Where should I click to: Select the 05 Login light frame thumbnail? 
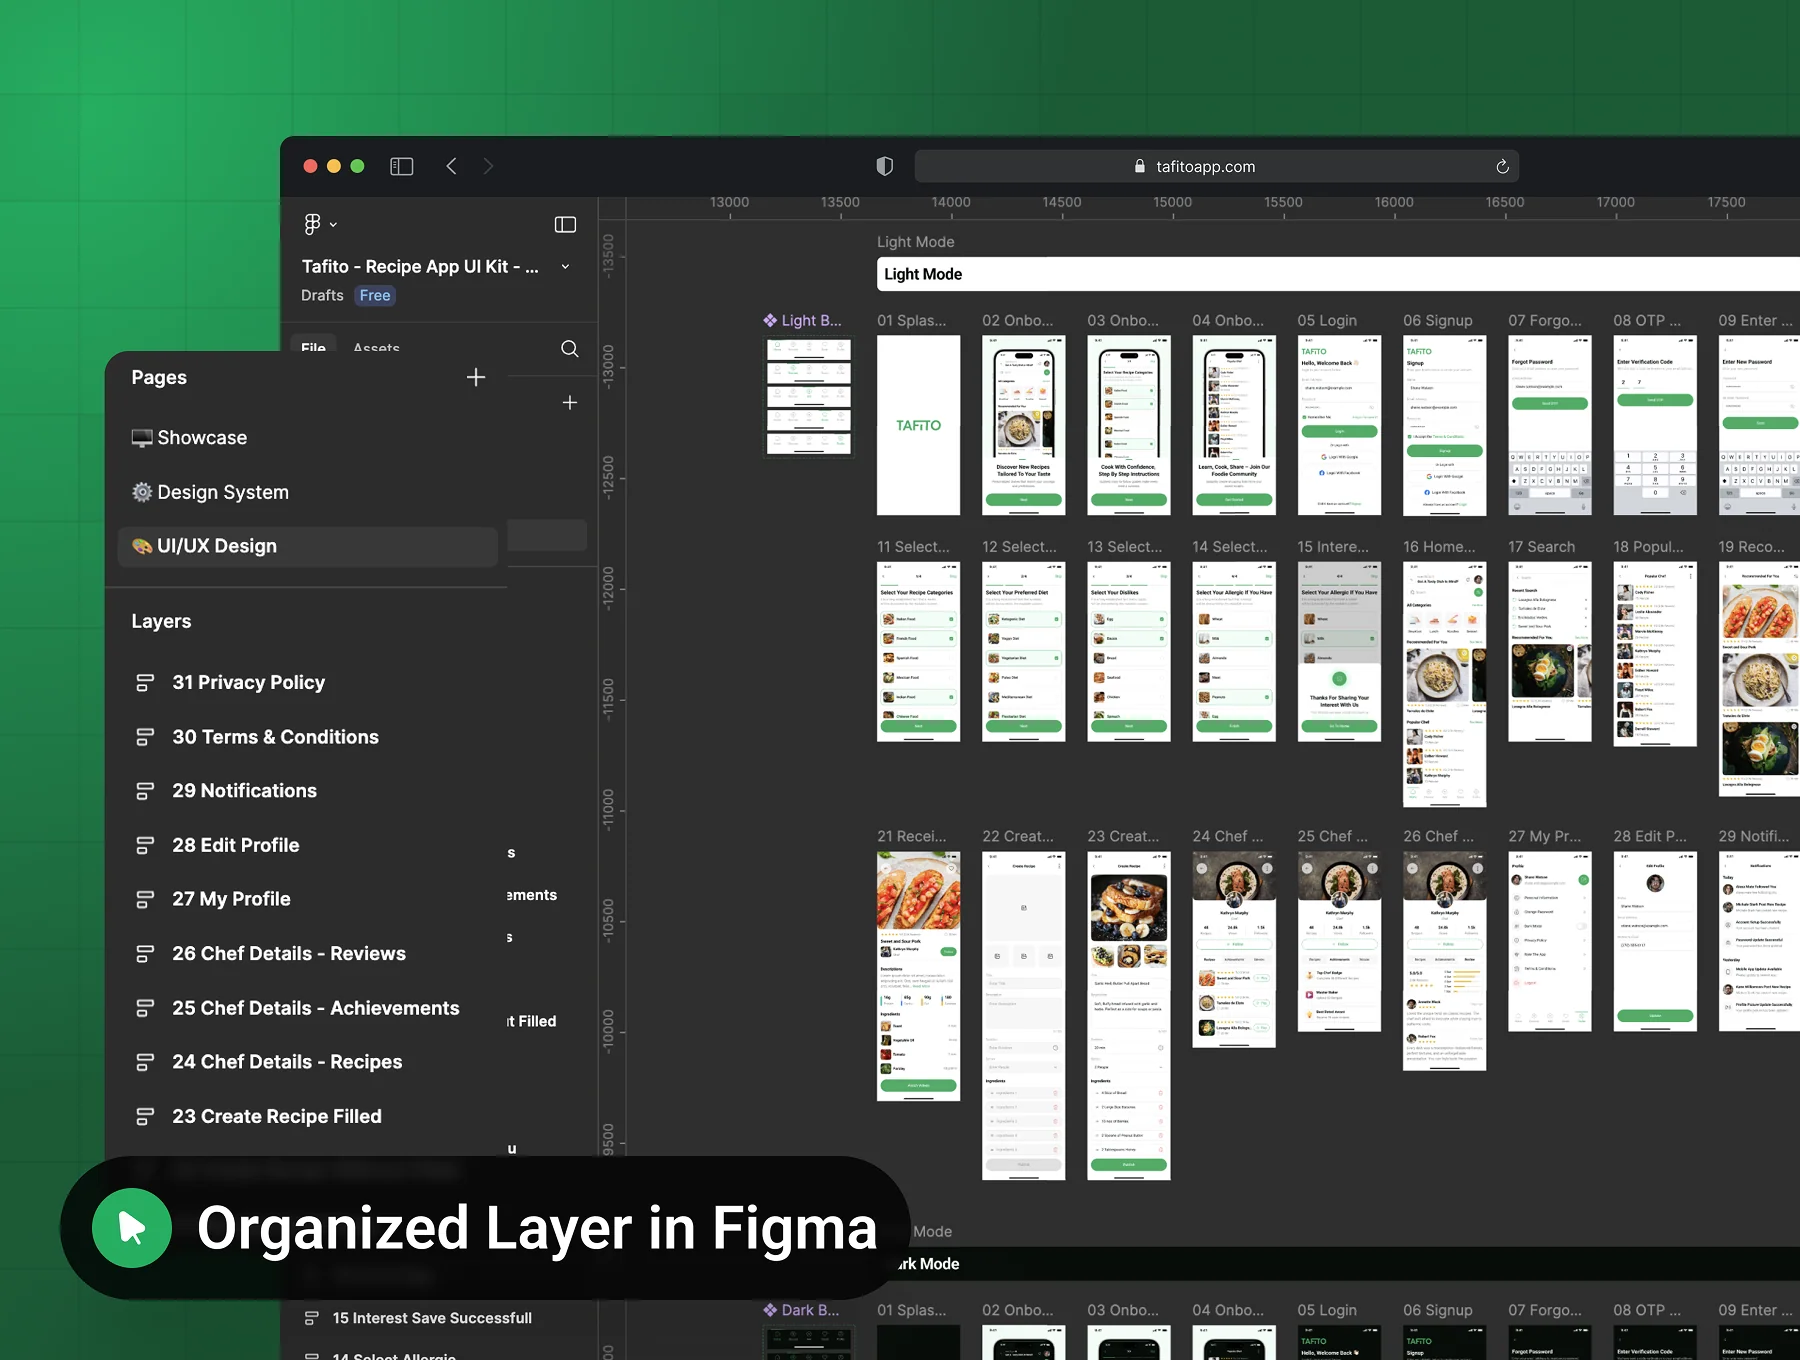tap(1339, 425)
